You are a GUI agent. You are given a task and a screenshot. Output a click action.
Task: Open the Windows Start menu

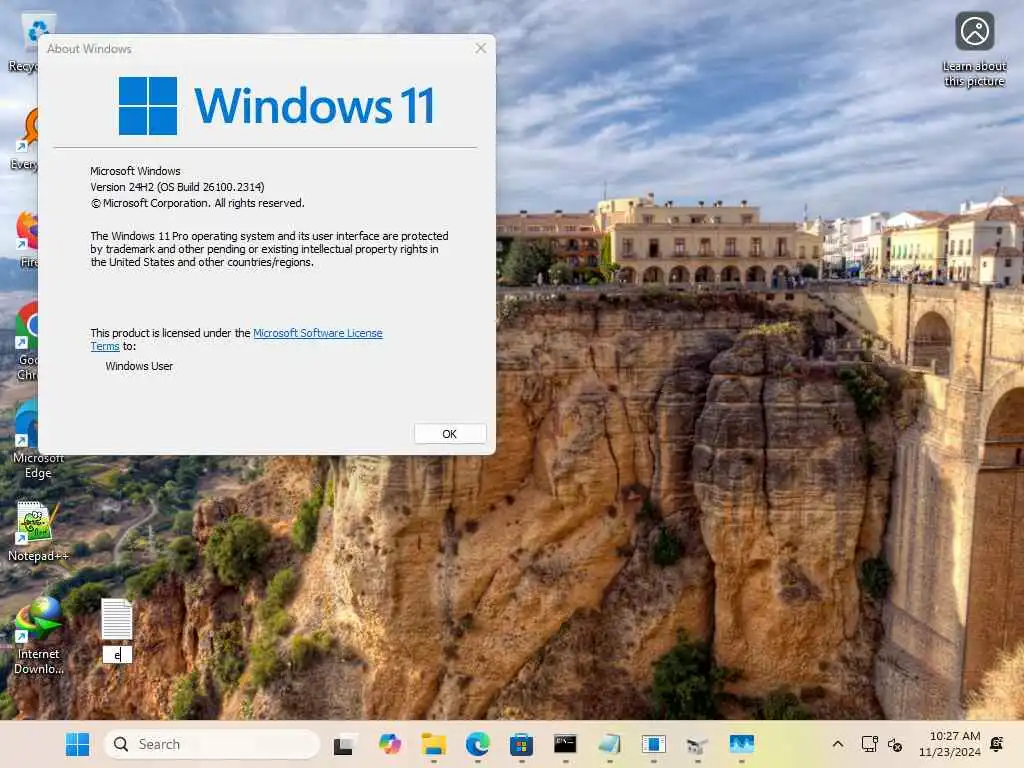[x=78, y=744]
